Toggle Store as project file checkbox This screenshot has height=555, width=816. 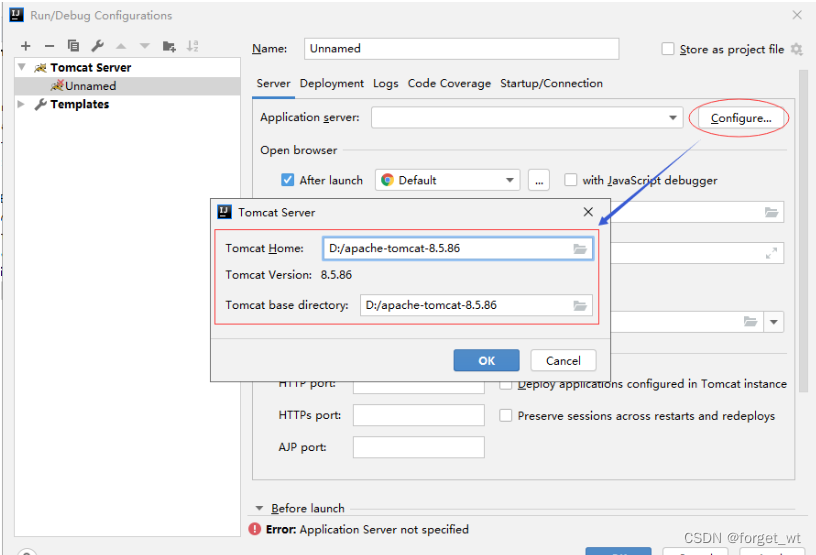(x=668, y=49)
